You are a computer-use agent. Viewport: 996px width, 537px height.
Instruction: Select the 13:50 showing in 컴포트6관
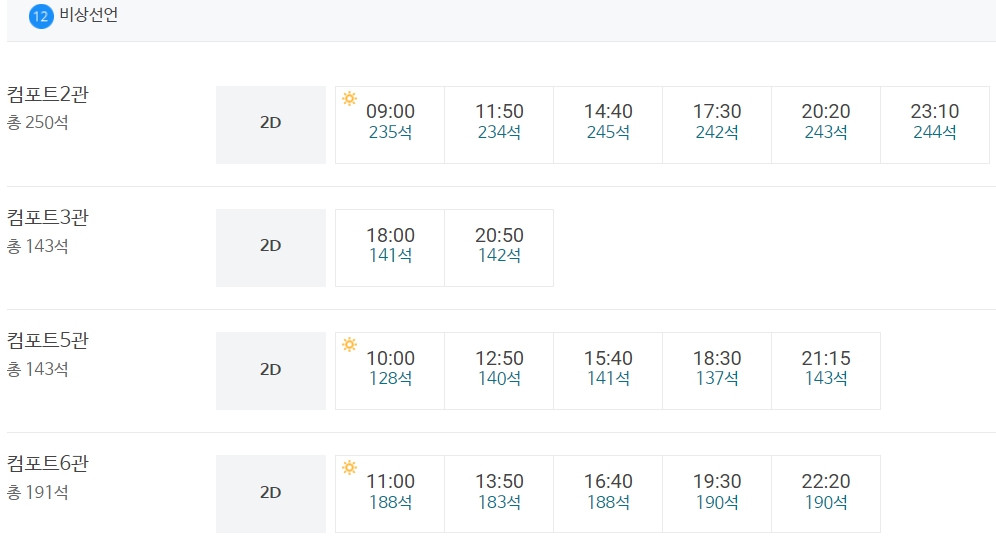499,494
